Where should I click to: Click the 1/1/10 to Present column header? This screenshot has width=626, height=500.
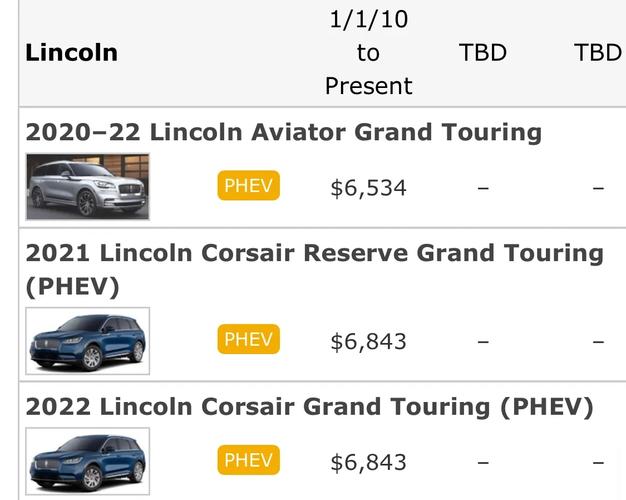click(368, 52)
